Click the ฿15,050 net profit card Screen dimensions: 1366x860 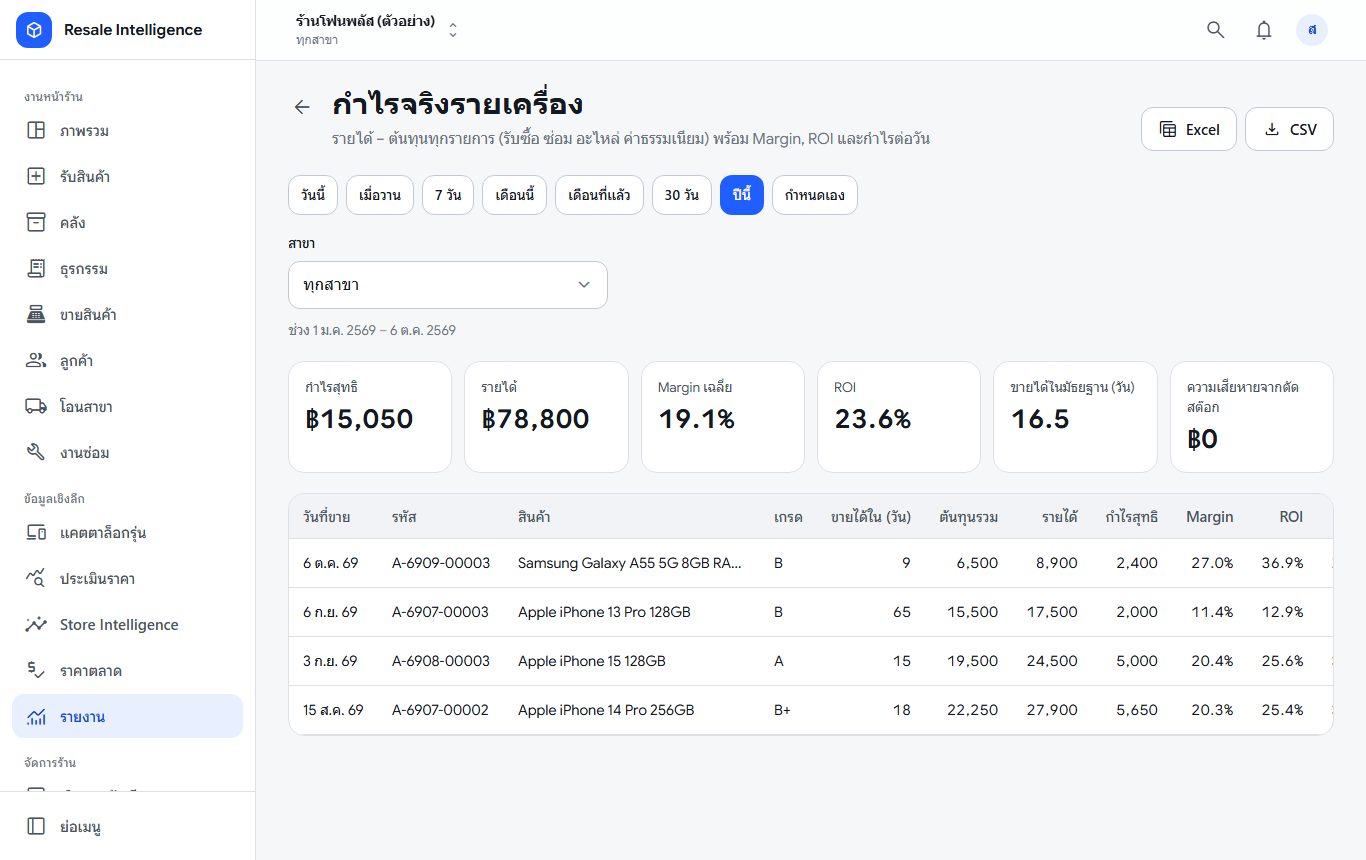tap(370, 417)
